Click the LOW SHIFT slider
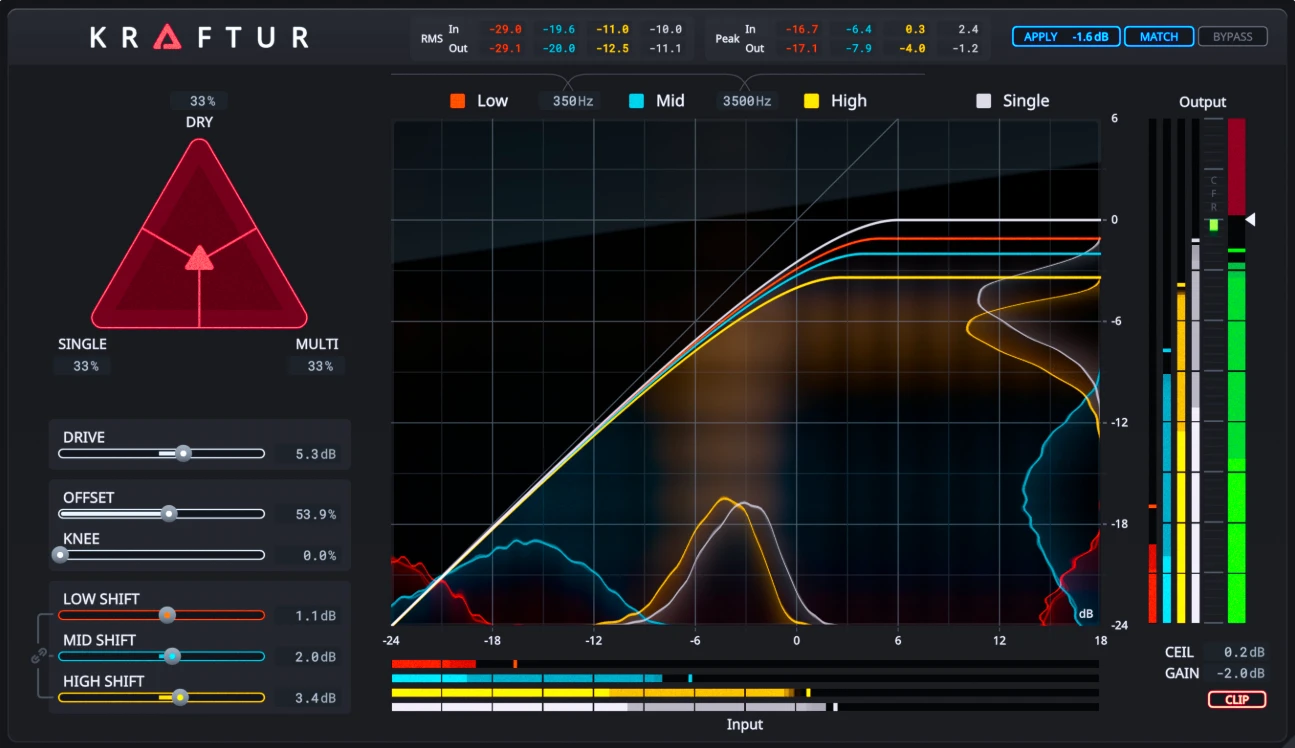1295x748 pixels. tap(162, 615)
